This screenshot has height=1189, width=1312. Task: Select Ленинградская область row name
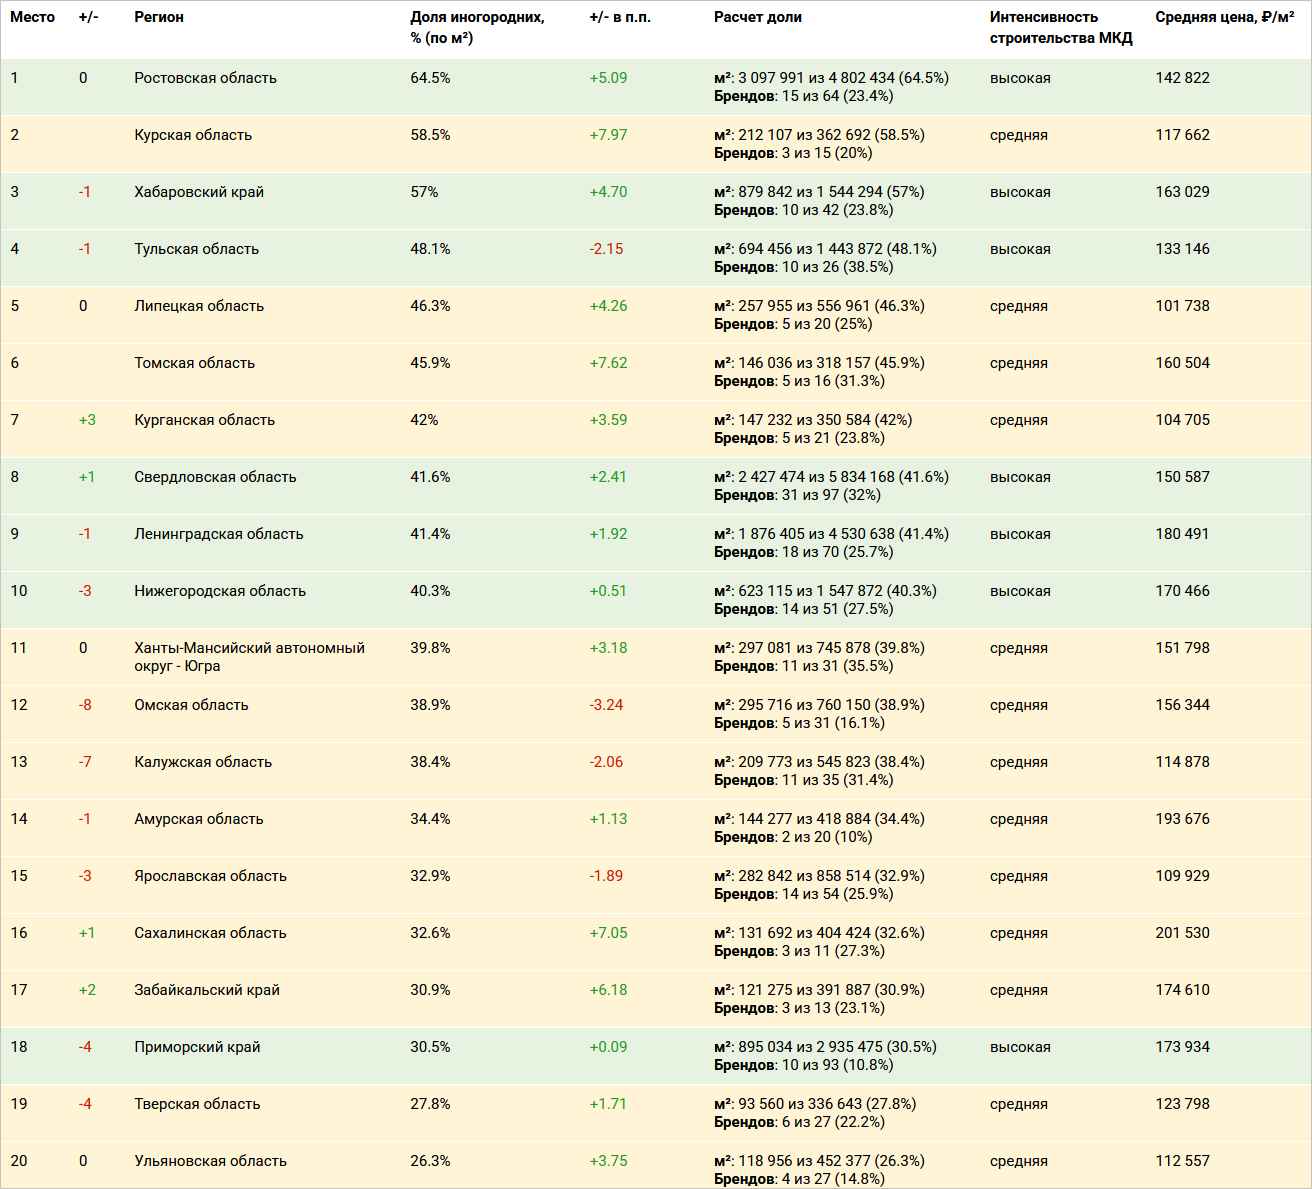218,534
